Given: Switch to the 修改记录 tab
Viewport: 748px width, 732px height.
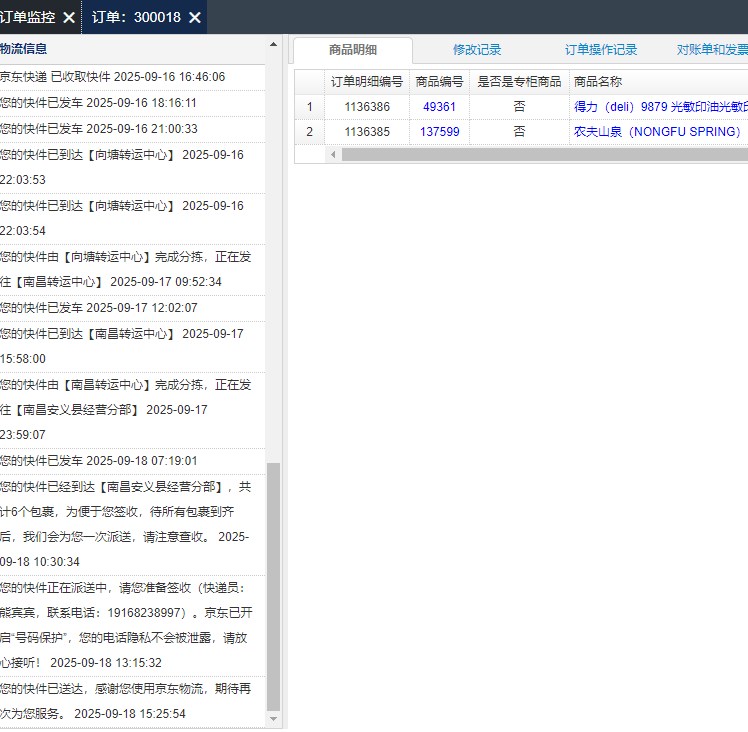Looking at the screenshot, I should (x=477, y=50).
